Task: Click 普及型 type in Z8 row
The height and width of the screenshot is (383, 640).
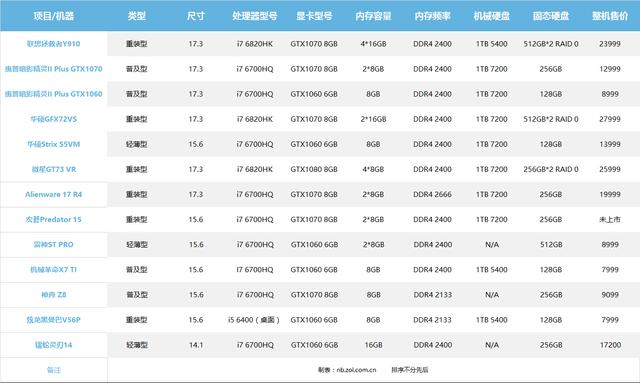Action: 136,295
